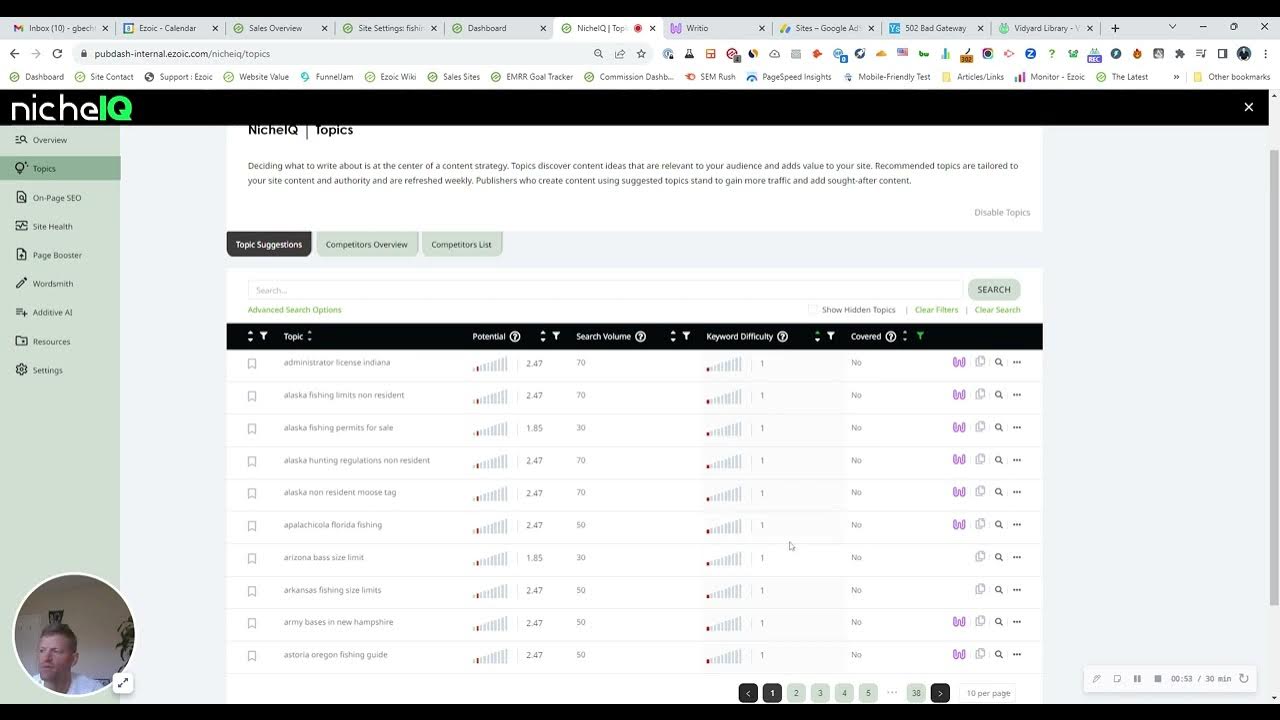Open Site Health in the sidebar
This screenshot has width=1280, height=720.
click(x=52, y=226)
